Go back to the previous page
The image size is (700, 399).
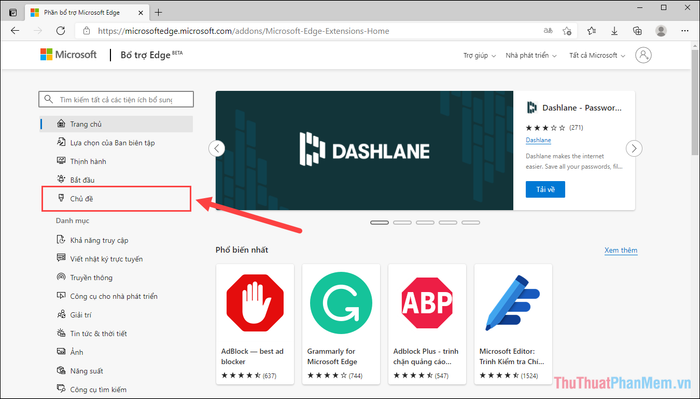15,31
